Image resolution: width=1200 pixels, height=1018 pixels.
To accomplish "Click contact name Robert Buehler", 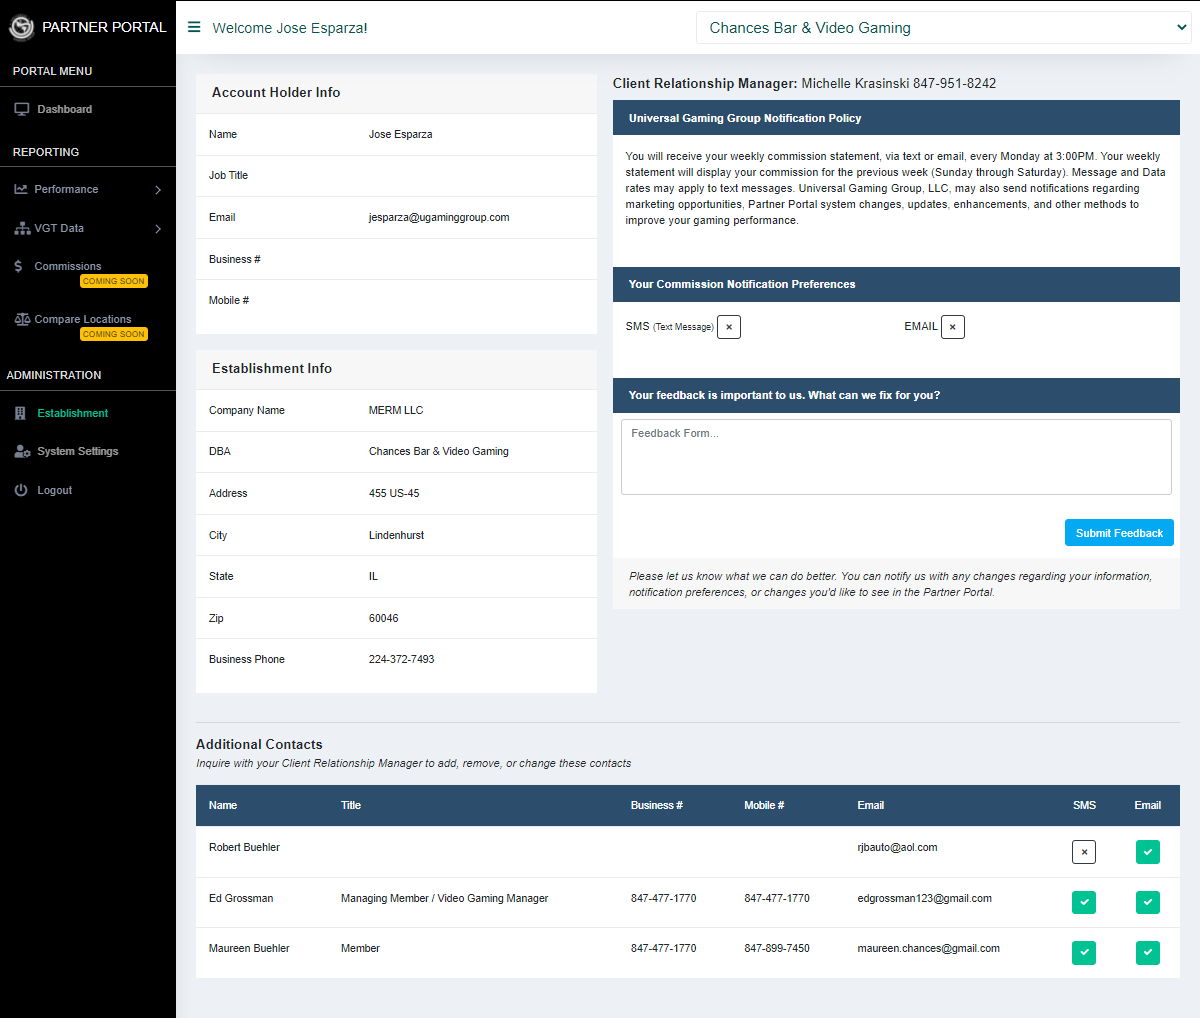I will (x=244, y=847).
